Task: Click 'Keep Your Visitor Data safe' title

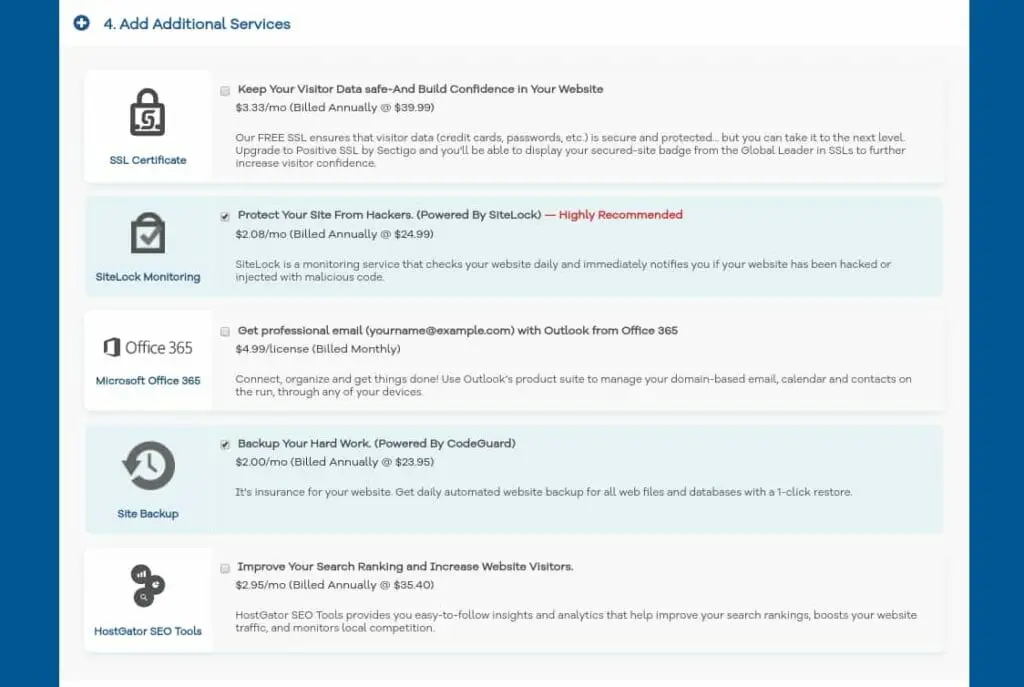Action: pyautogui.click(x=421, y=89)
